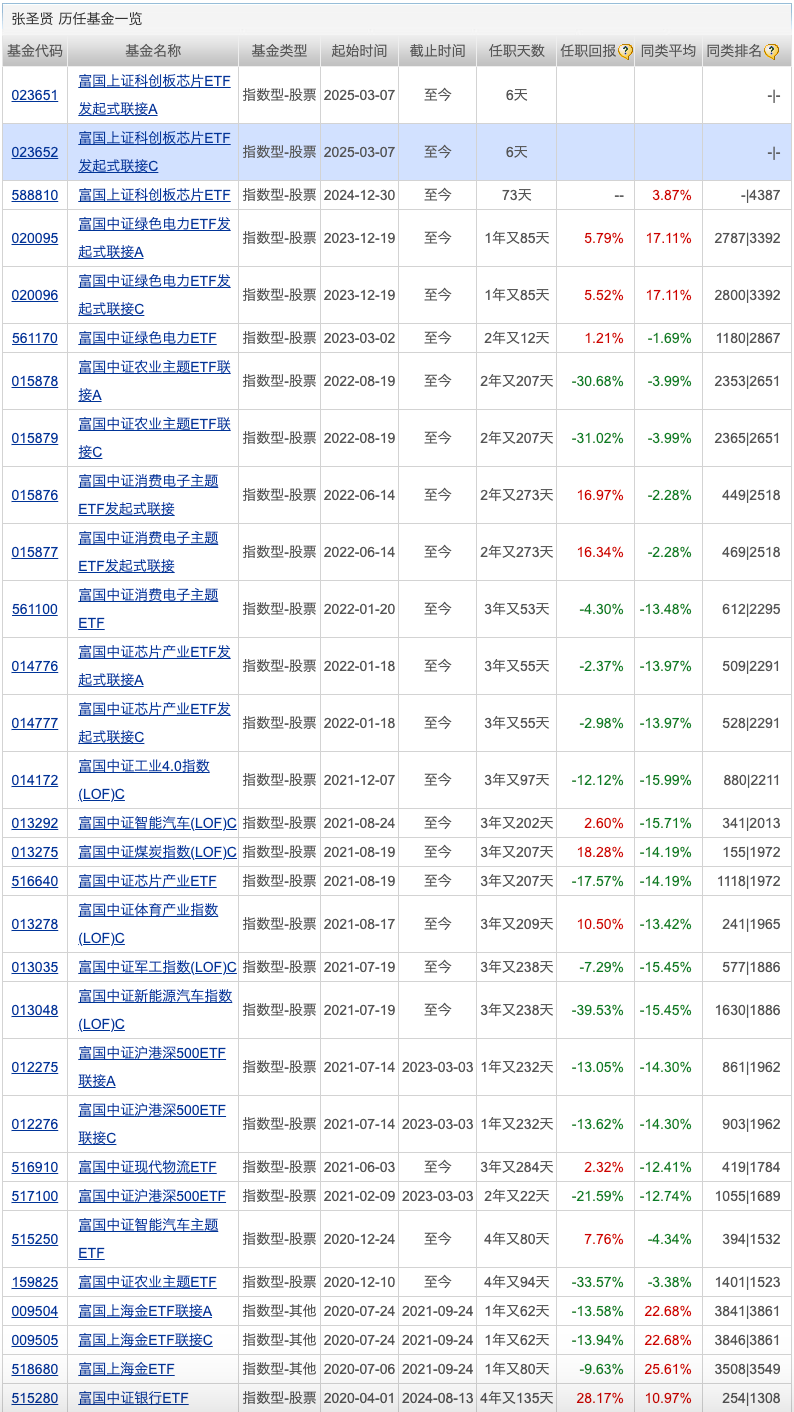Click the 2024-08-13 end date cell

click(438, 1398)
